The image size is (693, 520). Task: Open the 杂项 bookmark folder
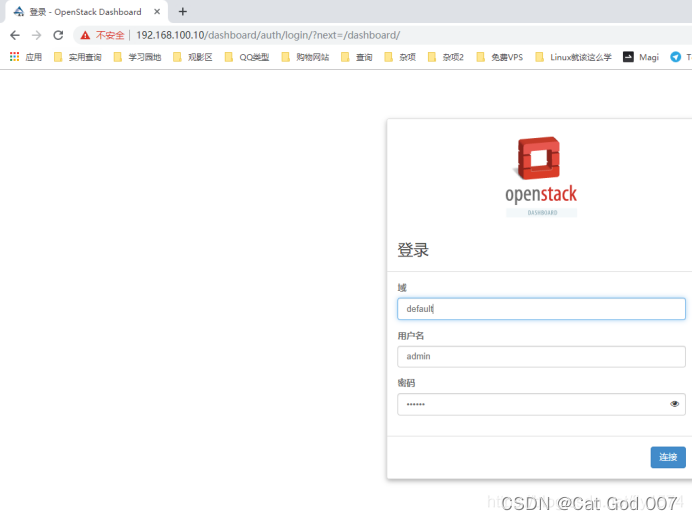click(x=400, y=57)
